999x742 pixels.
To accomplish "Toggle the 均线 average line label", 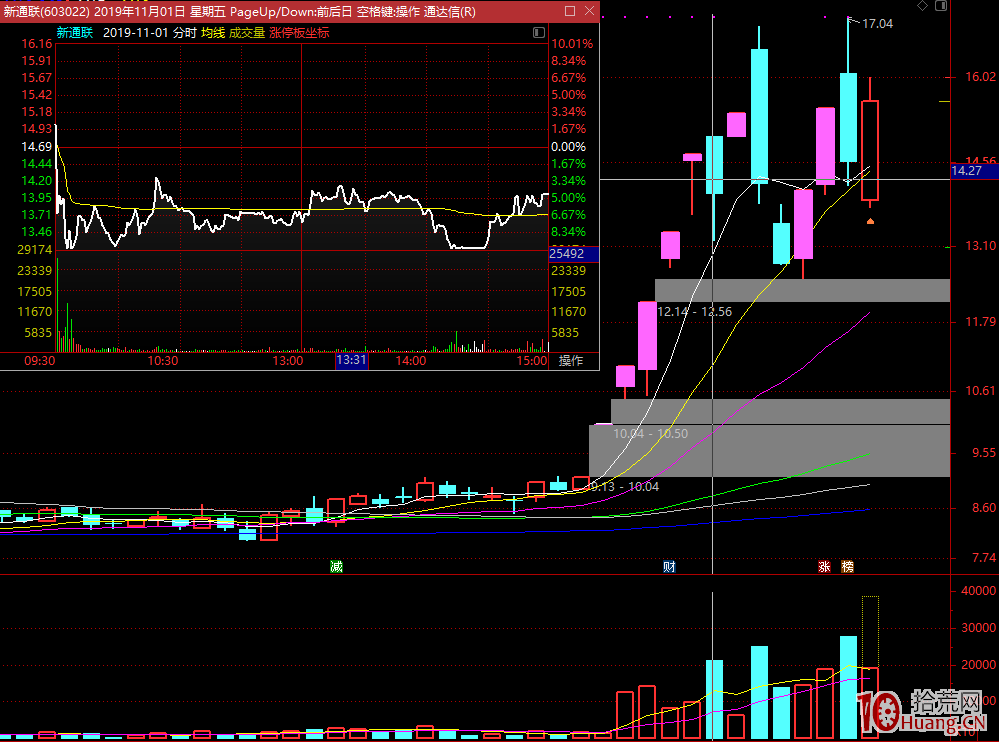I will (213, 32).
